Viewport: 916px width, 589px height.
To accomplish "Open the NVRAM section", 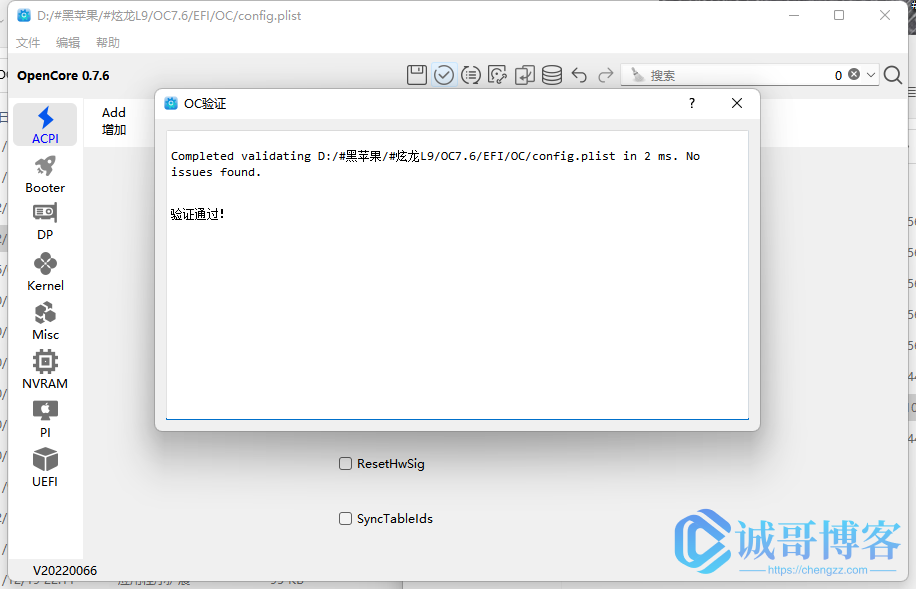I will tap(45, 370).
